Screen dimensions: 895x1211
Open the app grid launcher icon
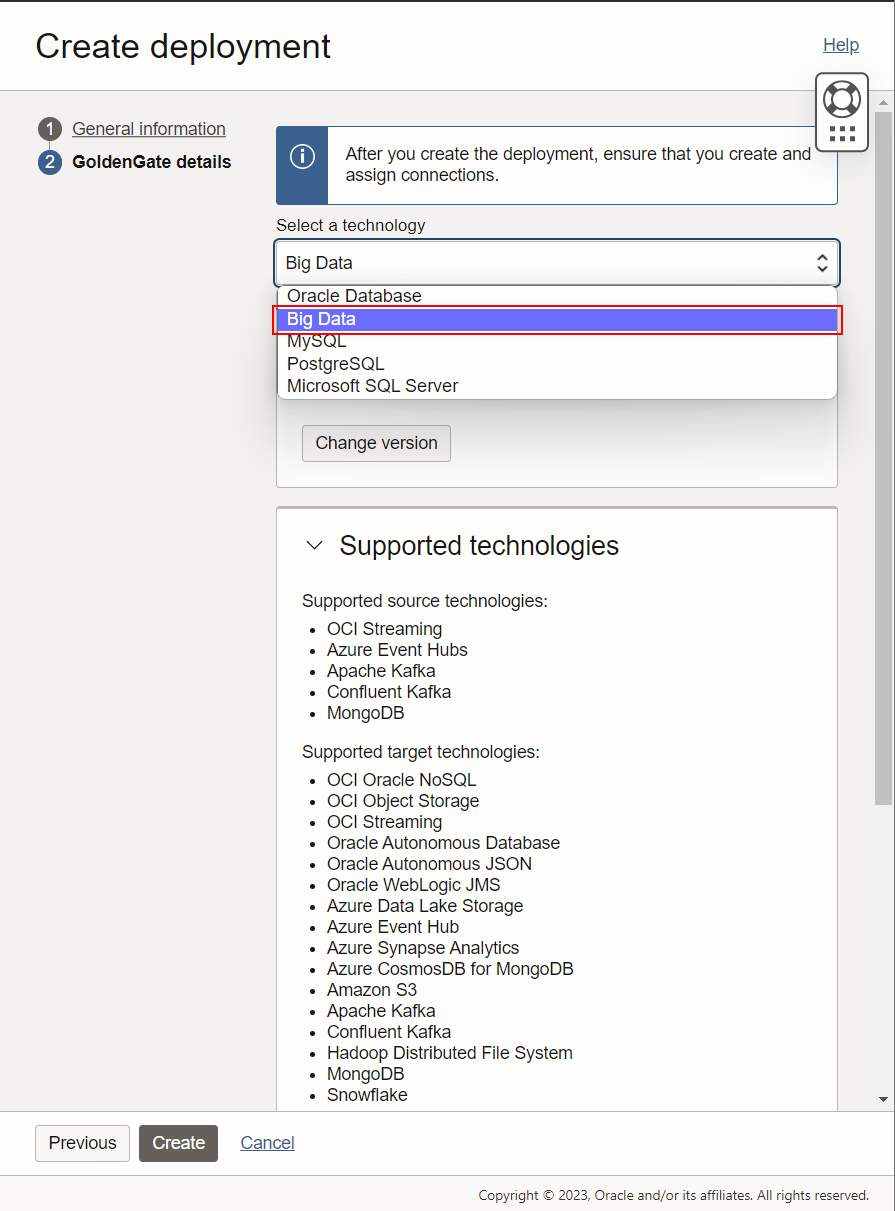click(x=841, y=134)
